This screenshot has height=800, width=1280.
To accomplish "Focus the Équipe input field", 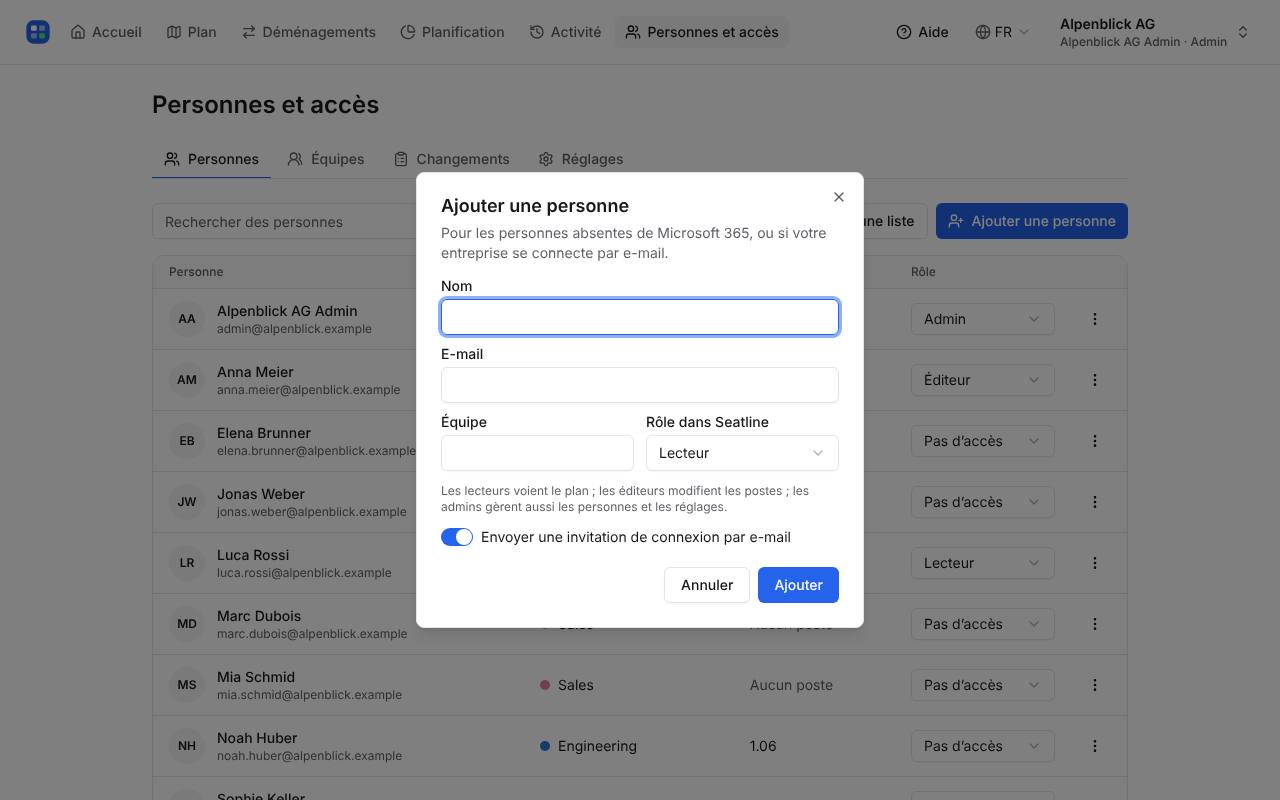I will pos(537,453).
